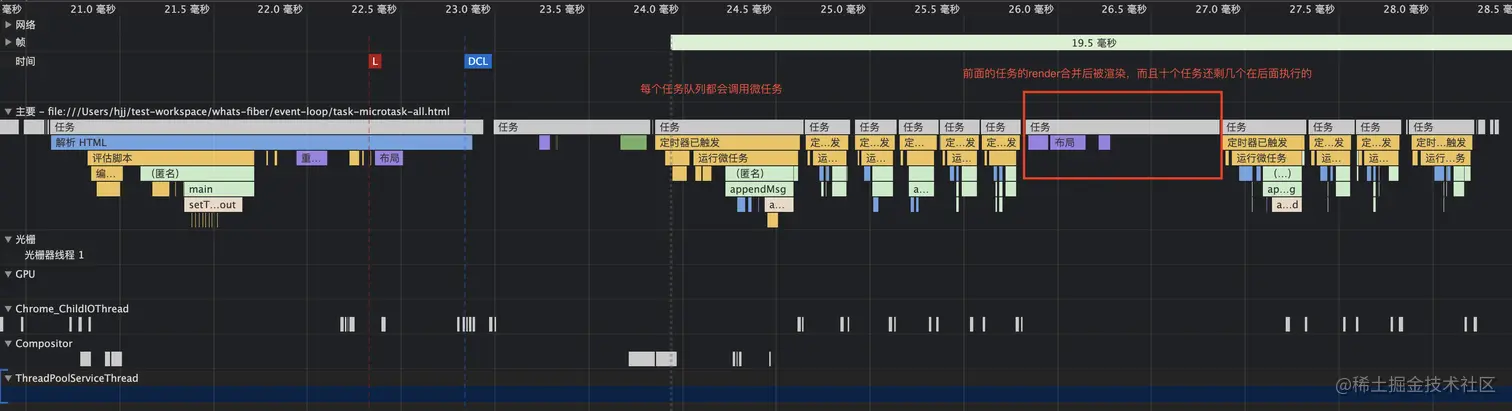Select the 布局 block under 解析 HTML

(x=389, y=158)
